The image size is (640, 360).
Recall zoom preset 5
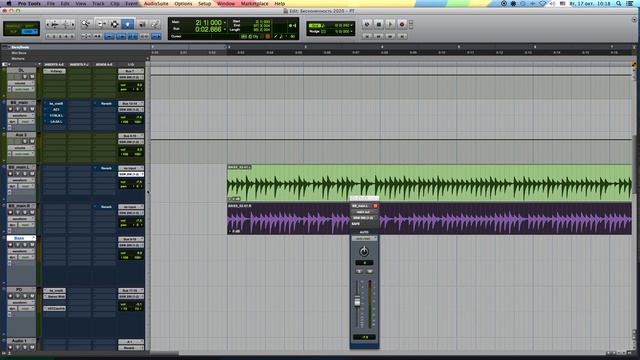(x=73, y=36)
